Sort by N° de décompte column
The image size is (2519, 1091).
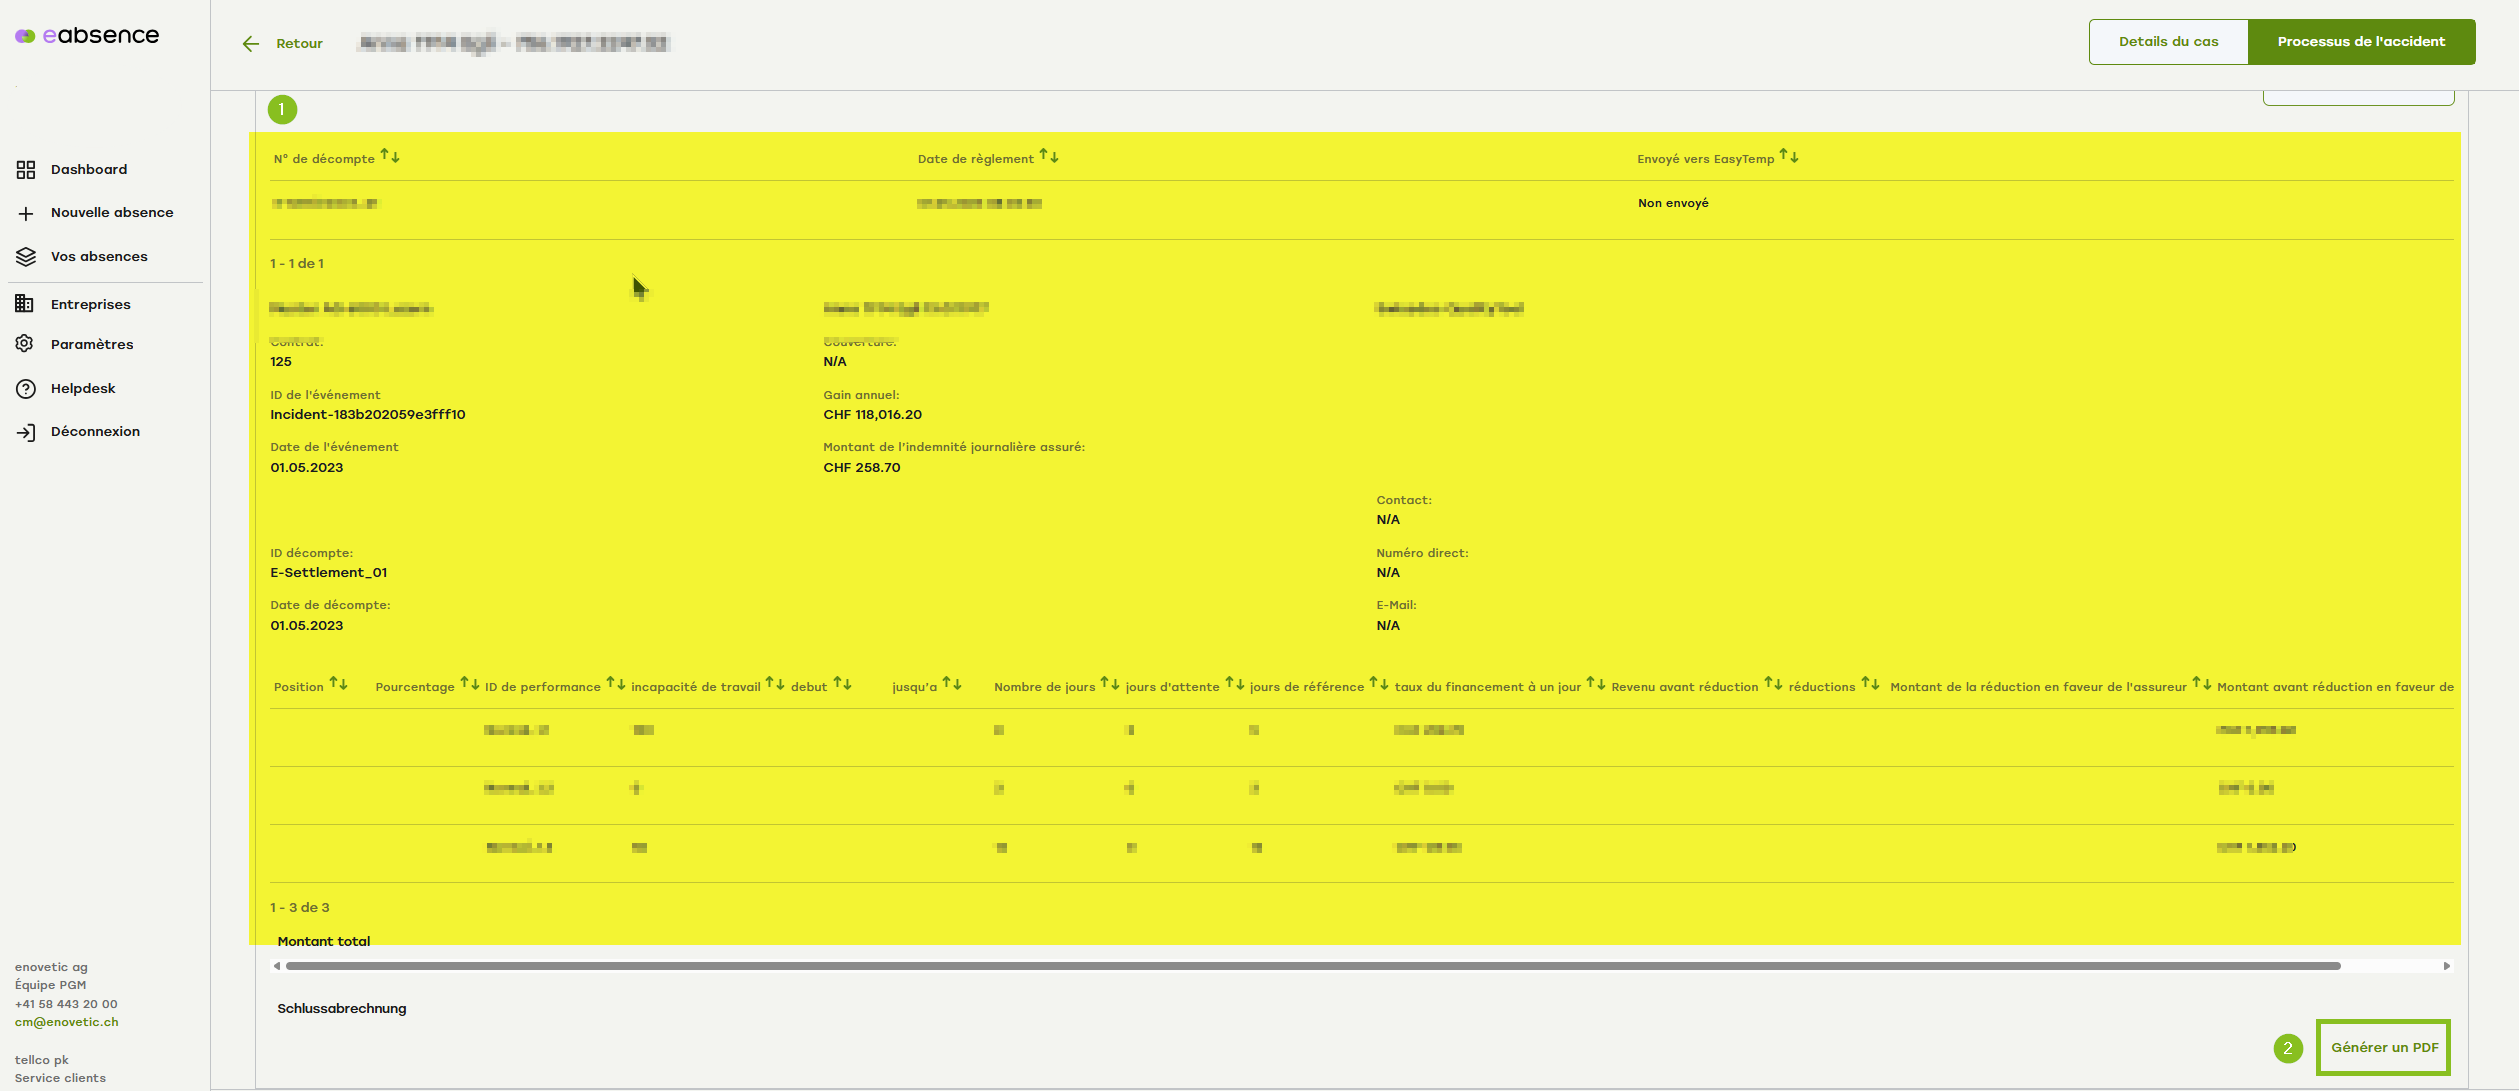coord(390,157)
